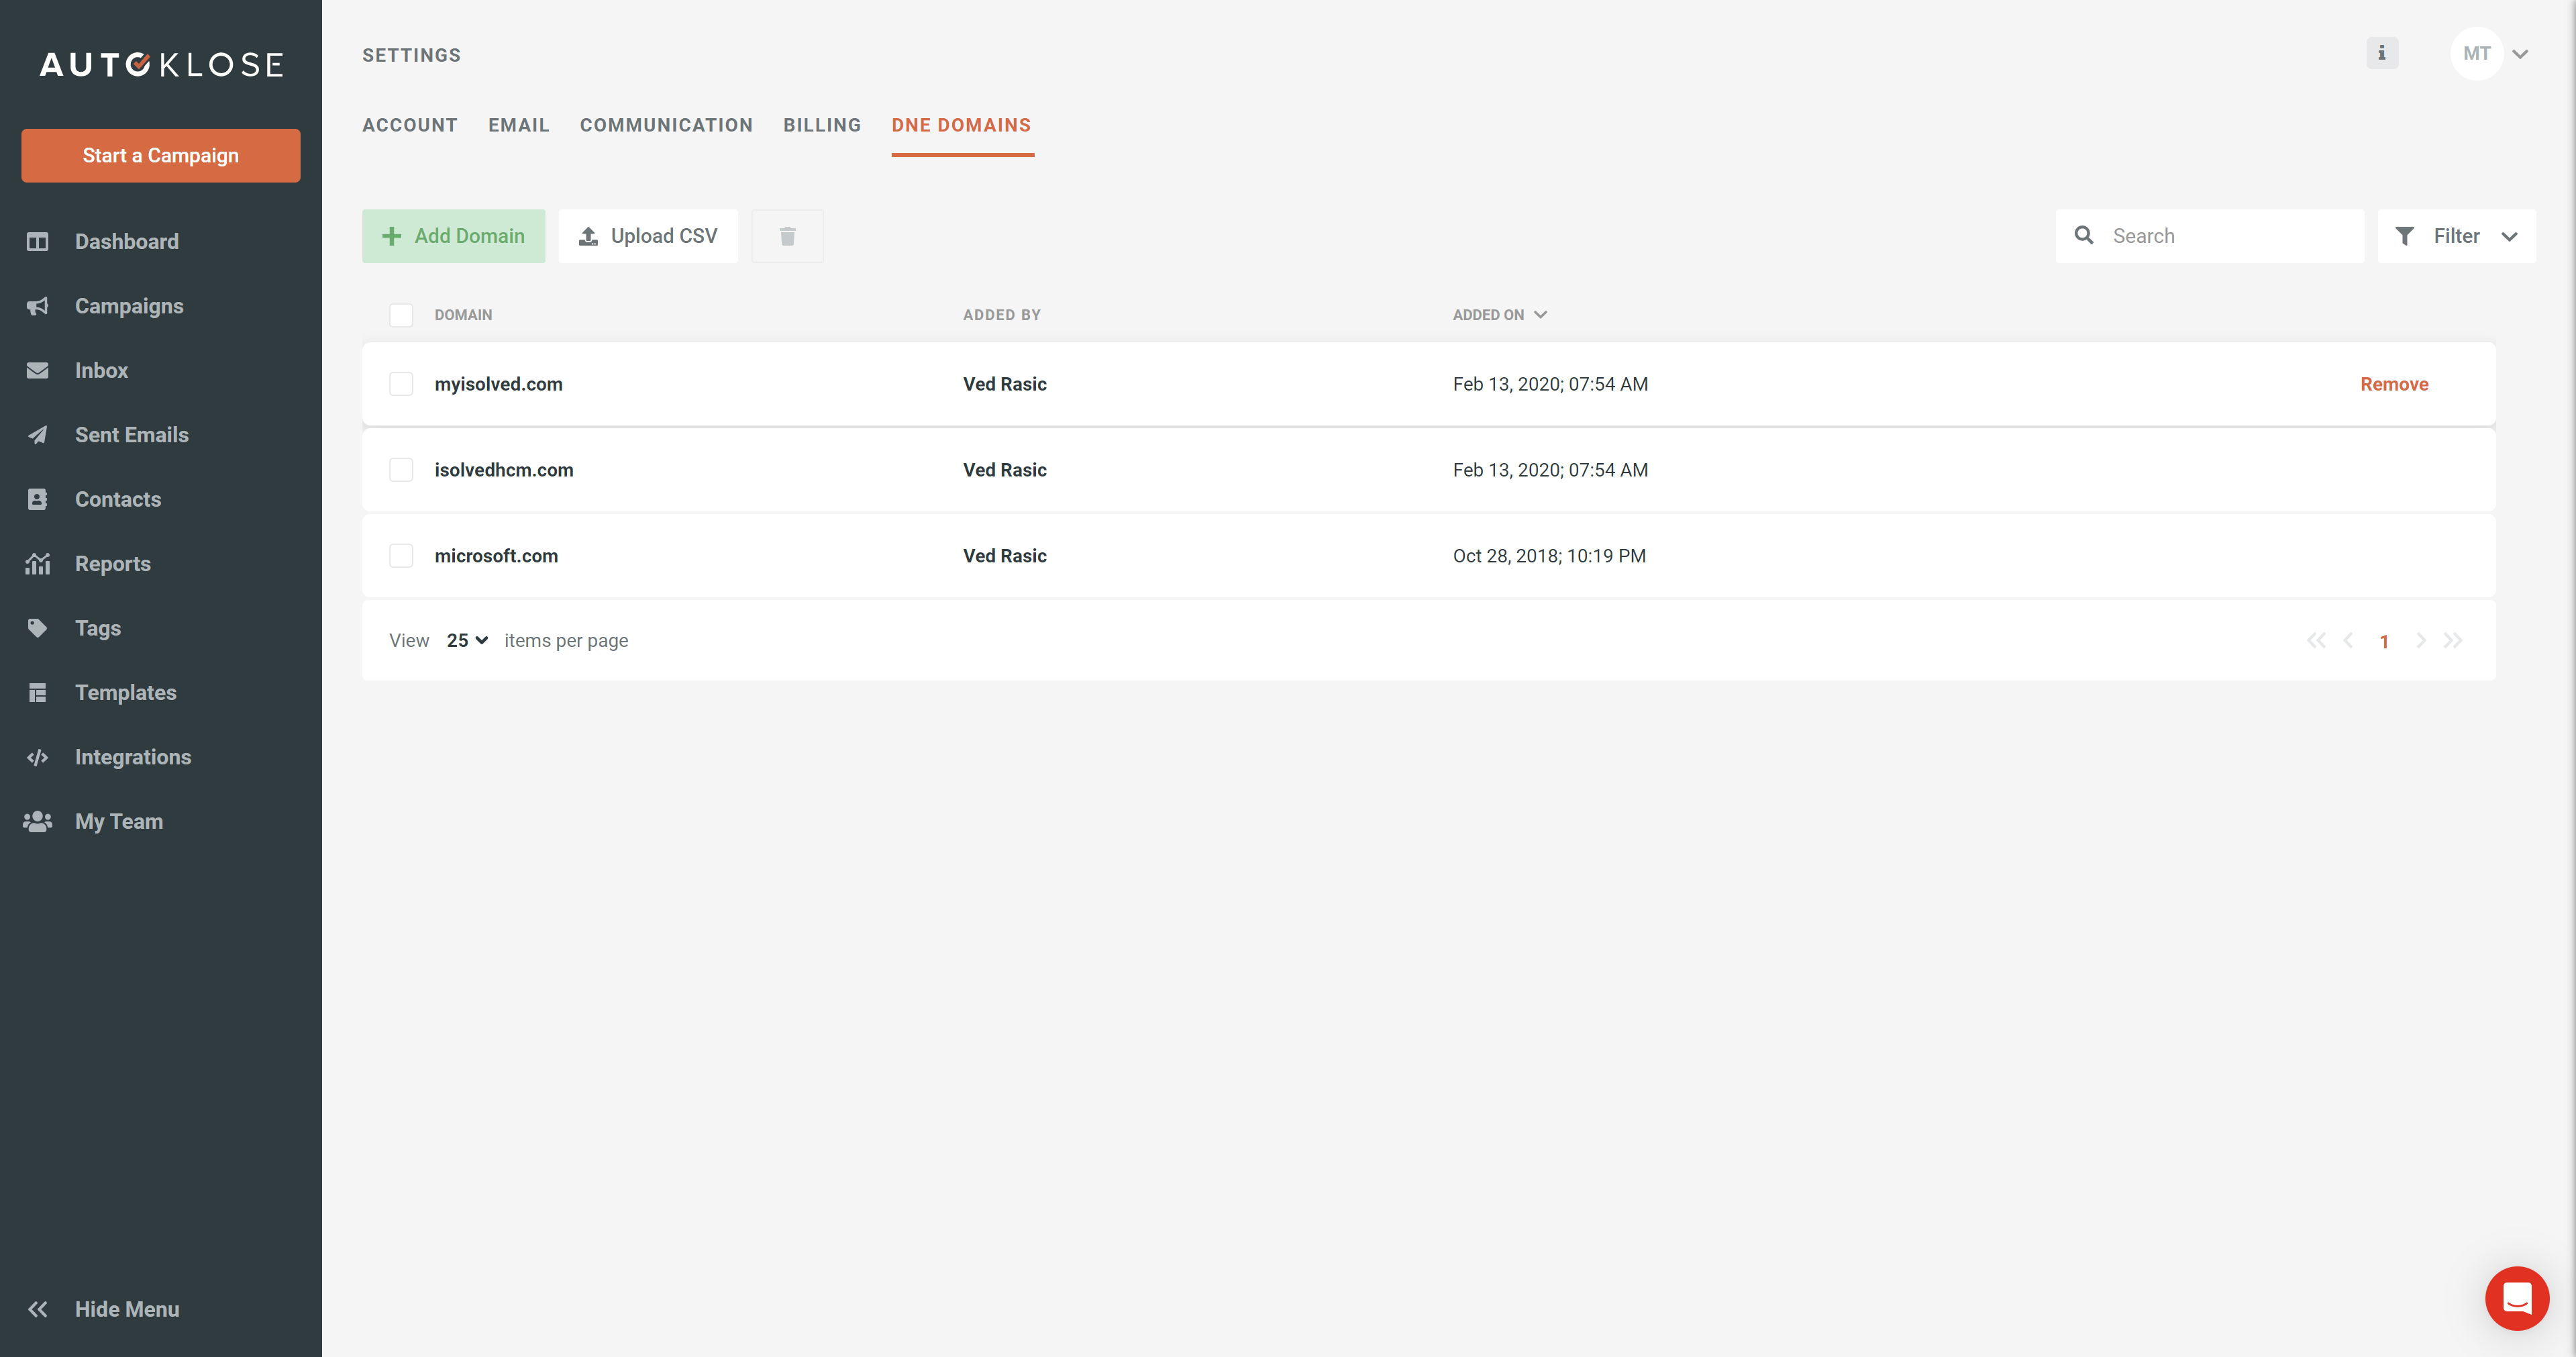Click the isolvedhcm.com domain name

504,470
